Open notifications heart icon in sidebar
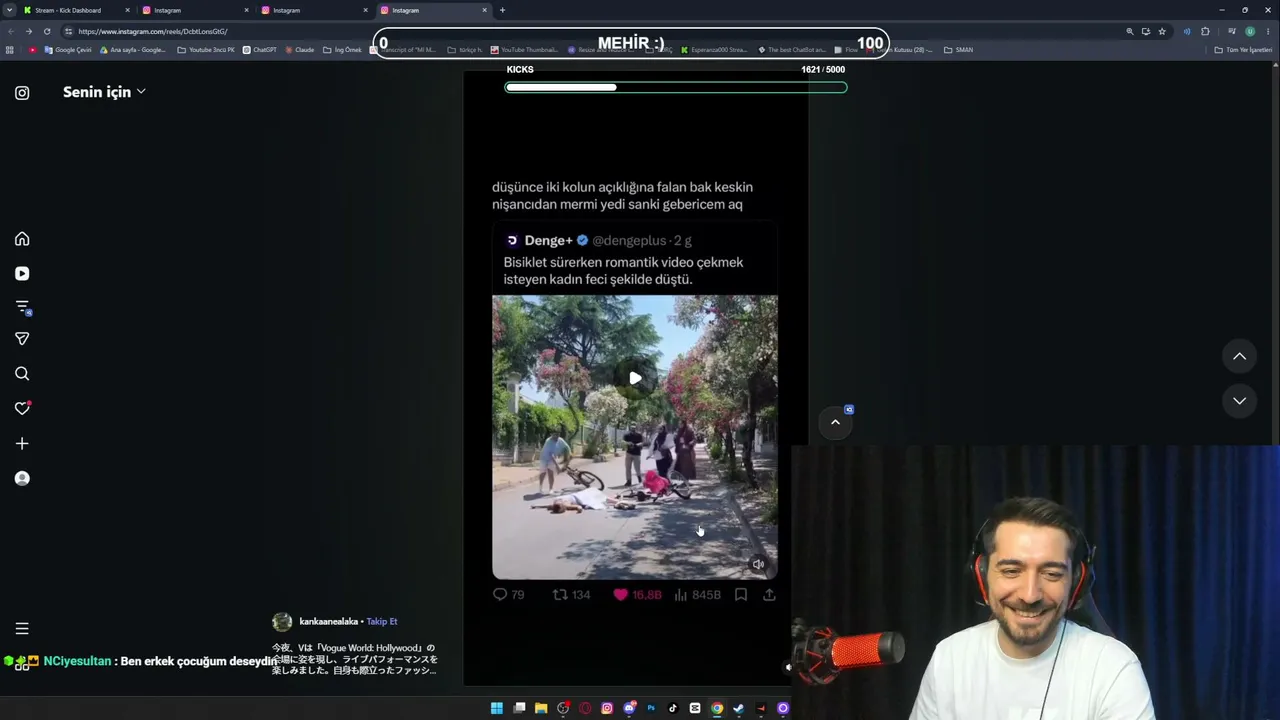 (x=22, y=408)
